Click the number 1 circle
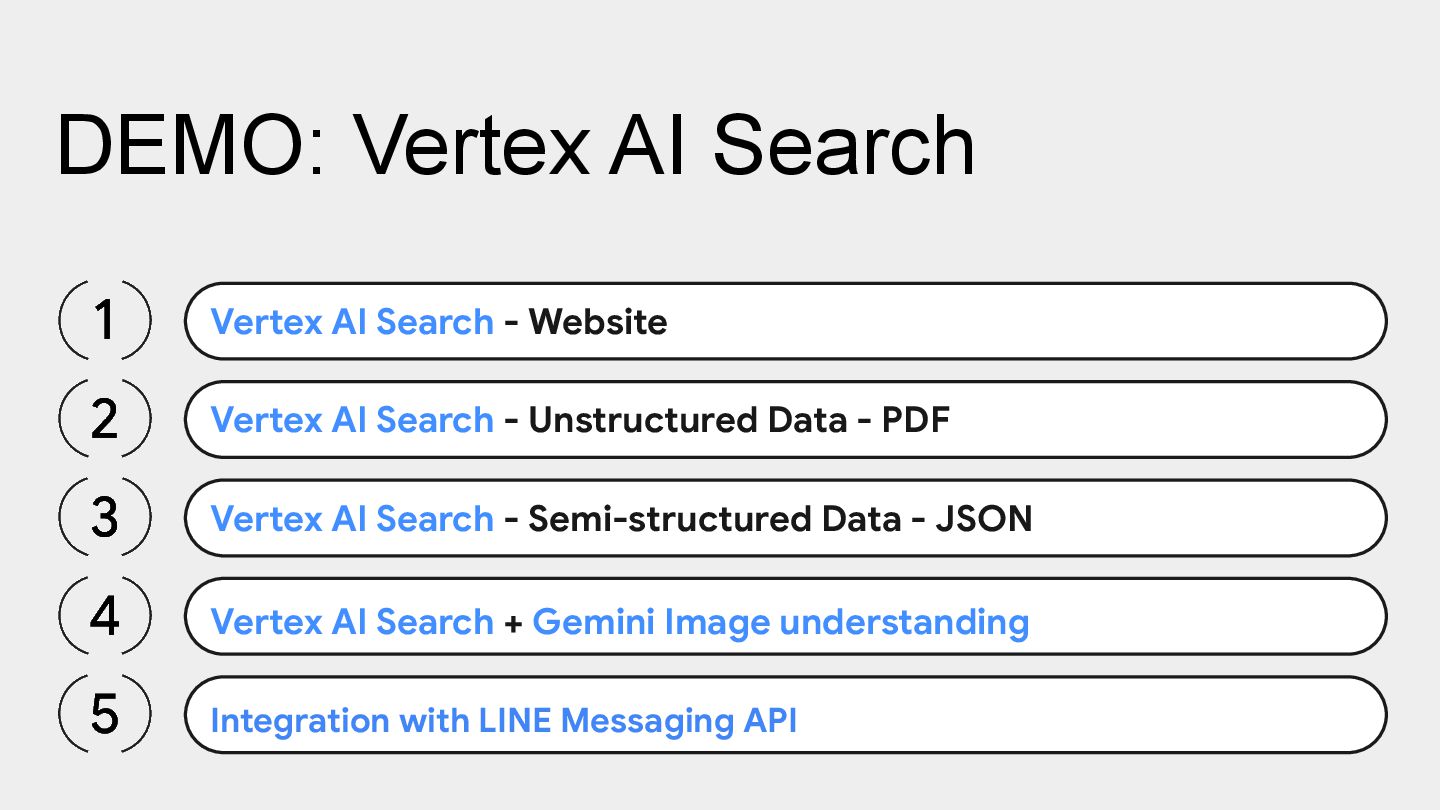1440x810 pixels. (105, 321)
